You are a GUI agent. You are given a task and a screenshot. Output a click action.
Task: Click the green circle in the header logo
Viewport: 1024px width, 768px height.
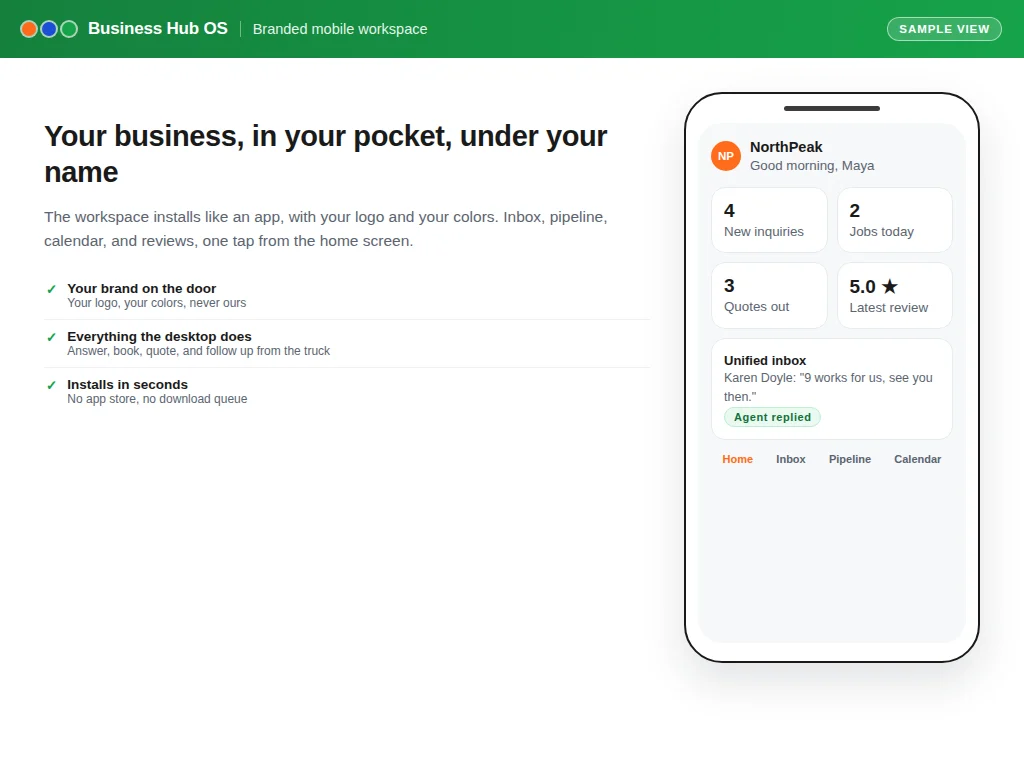tap(69, 29)
